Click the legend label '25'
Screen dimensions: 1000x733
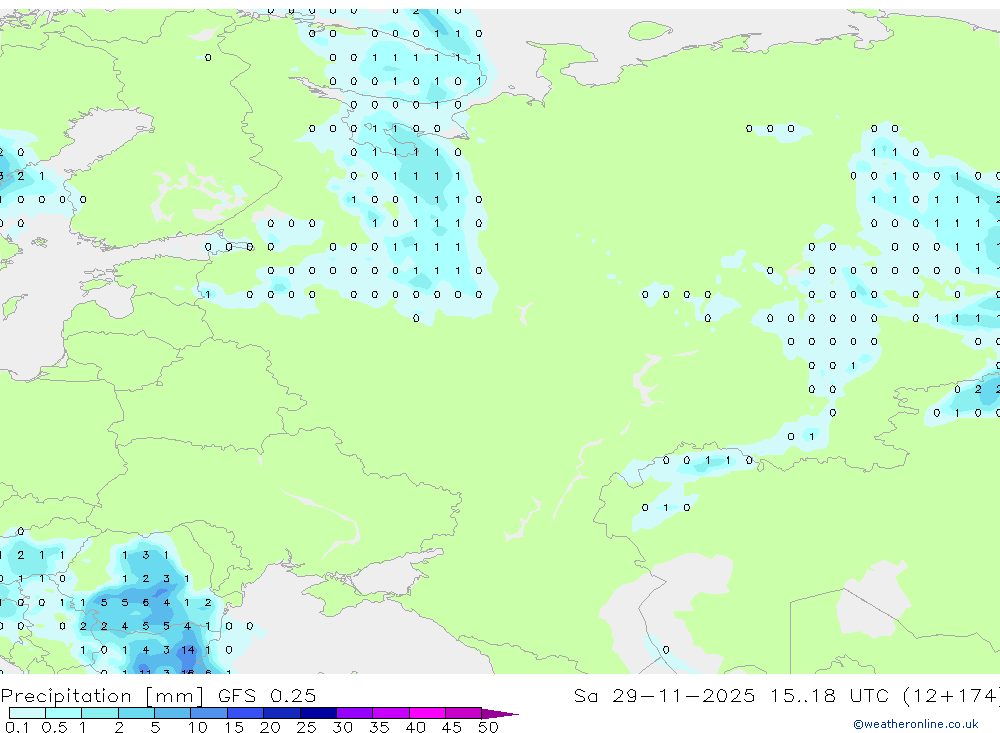click(306, 727)
